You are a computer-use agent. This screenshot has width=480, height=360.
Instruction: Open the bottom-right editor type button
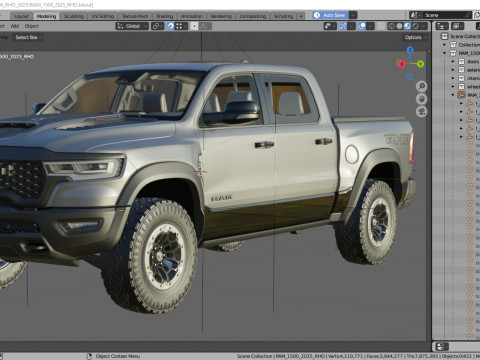[442, 347]
